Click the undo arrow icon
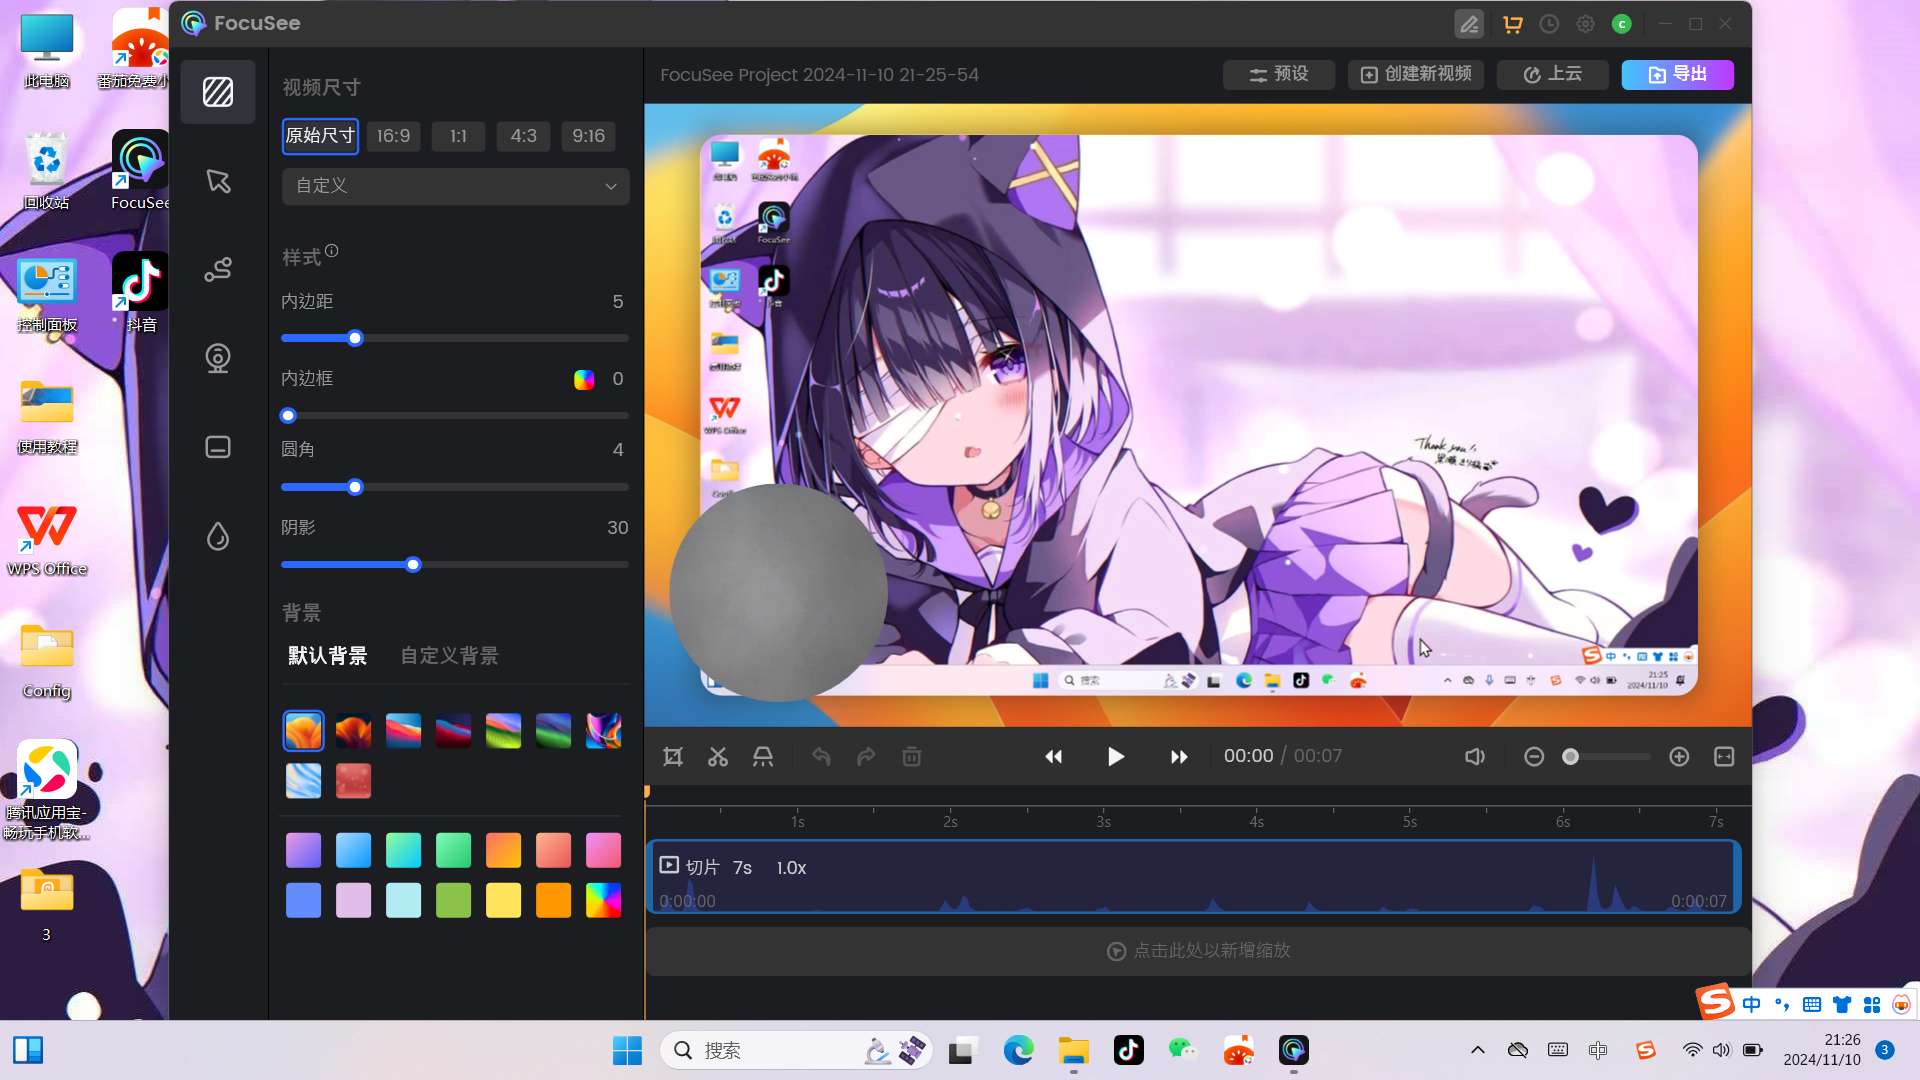 point(821,757)
